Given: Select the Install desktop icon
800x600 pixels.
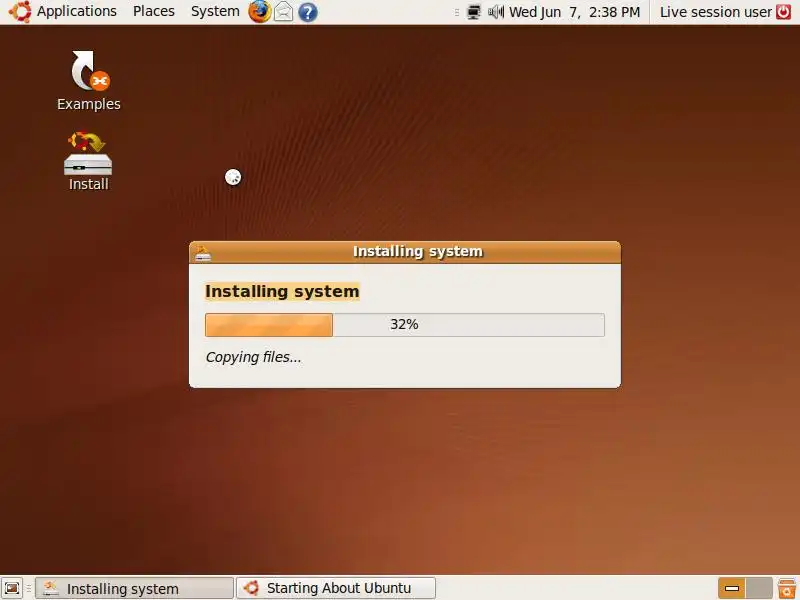Looking at the screenshot, I should [x=88, y=161].
